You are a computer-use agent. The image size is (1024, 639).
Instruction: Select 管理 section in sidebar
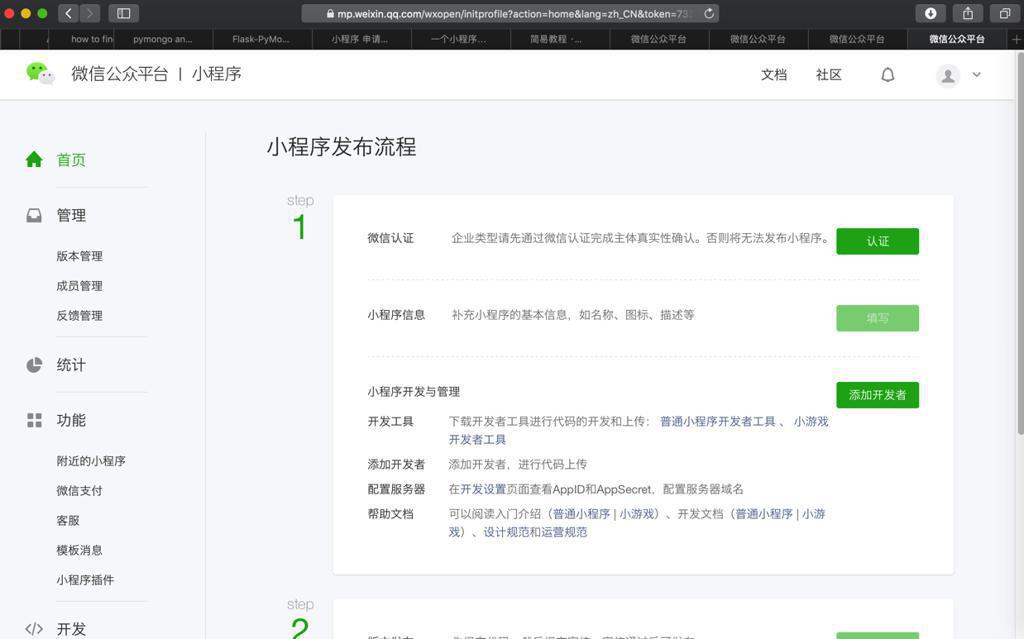coord(71,215)
